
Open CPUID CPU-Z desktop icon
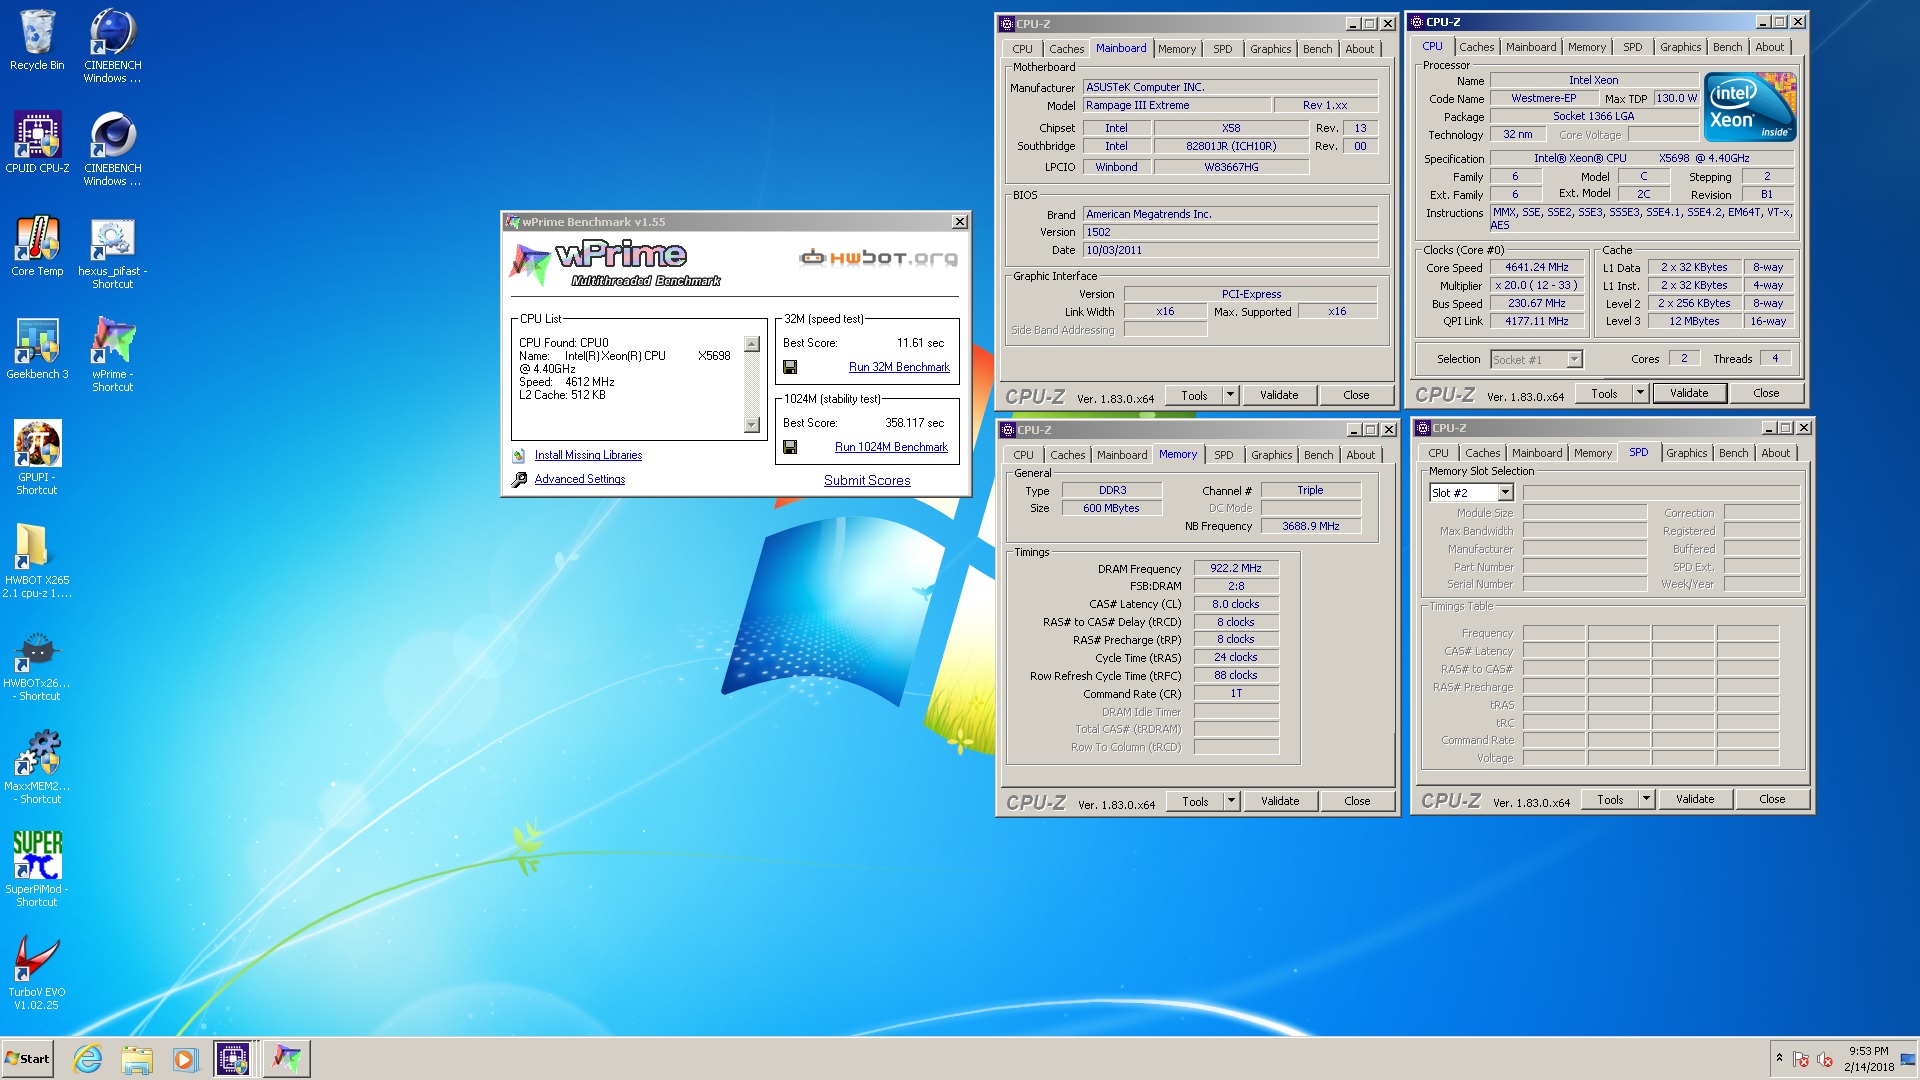(37, 142)
